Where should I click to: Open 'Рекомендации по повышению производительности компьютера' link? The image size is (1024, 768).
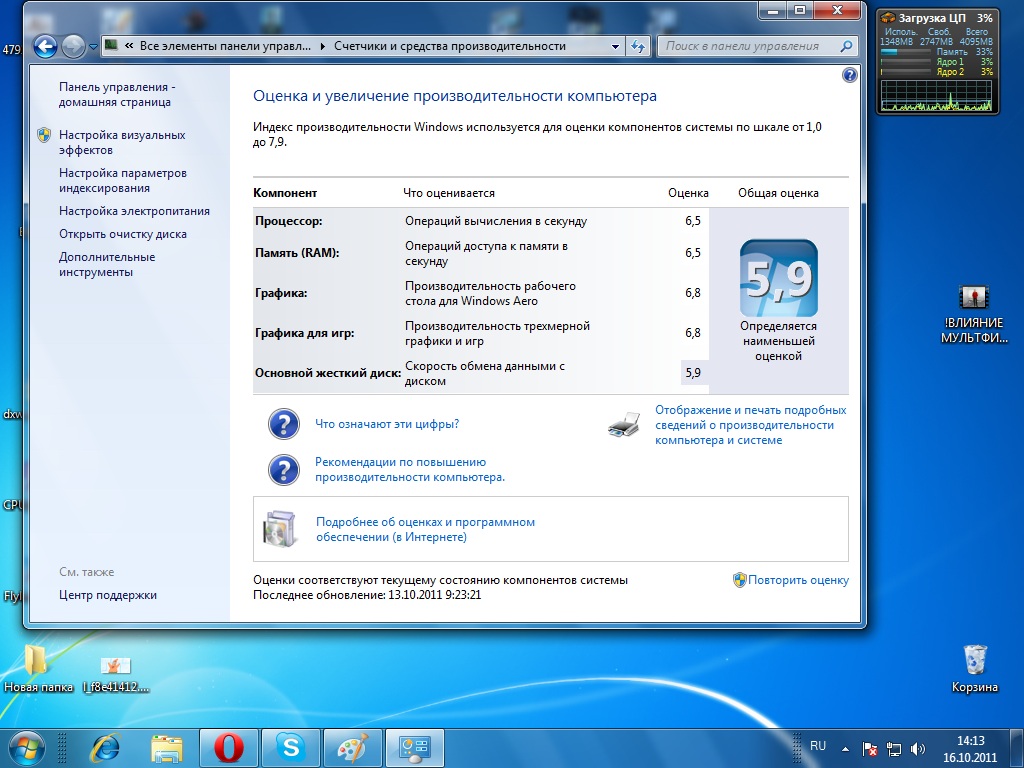[410, 470]
